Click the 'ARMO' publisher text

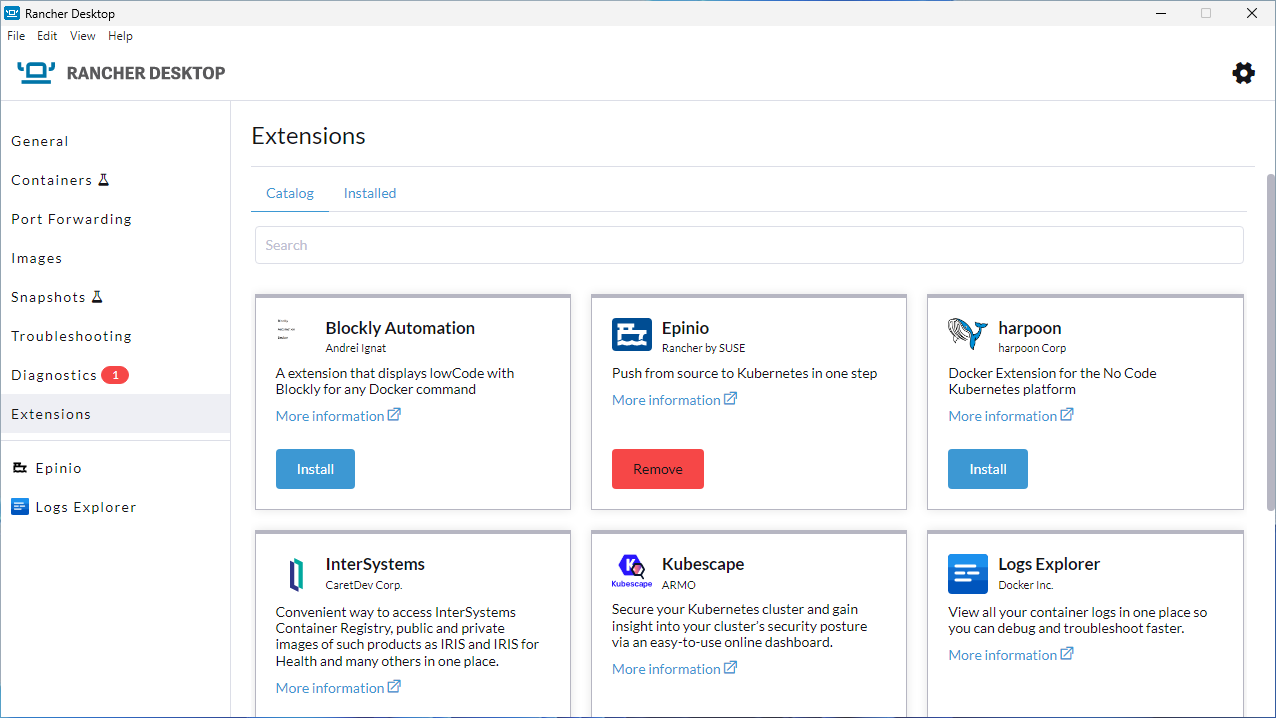[x=679, y=585]
